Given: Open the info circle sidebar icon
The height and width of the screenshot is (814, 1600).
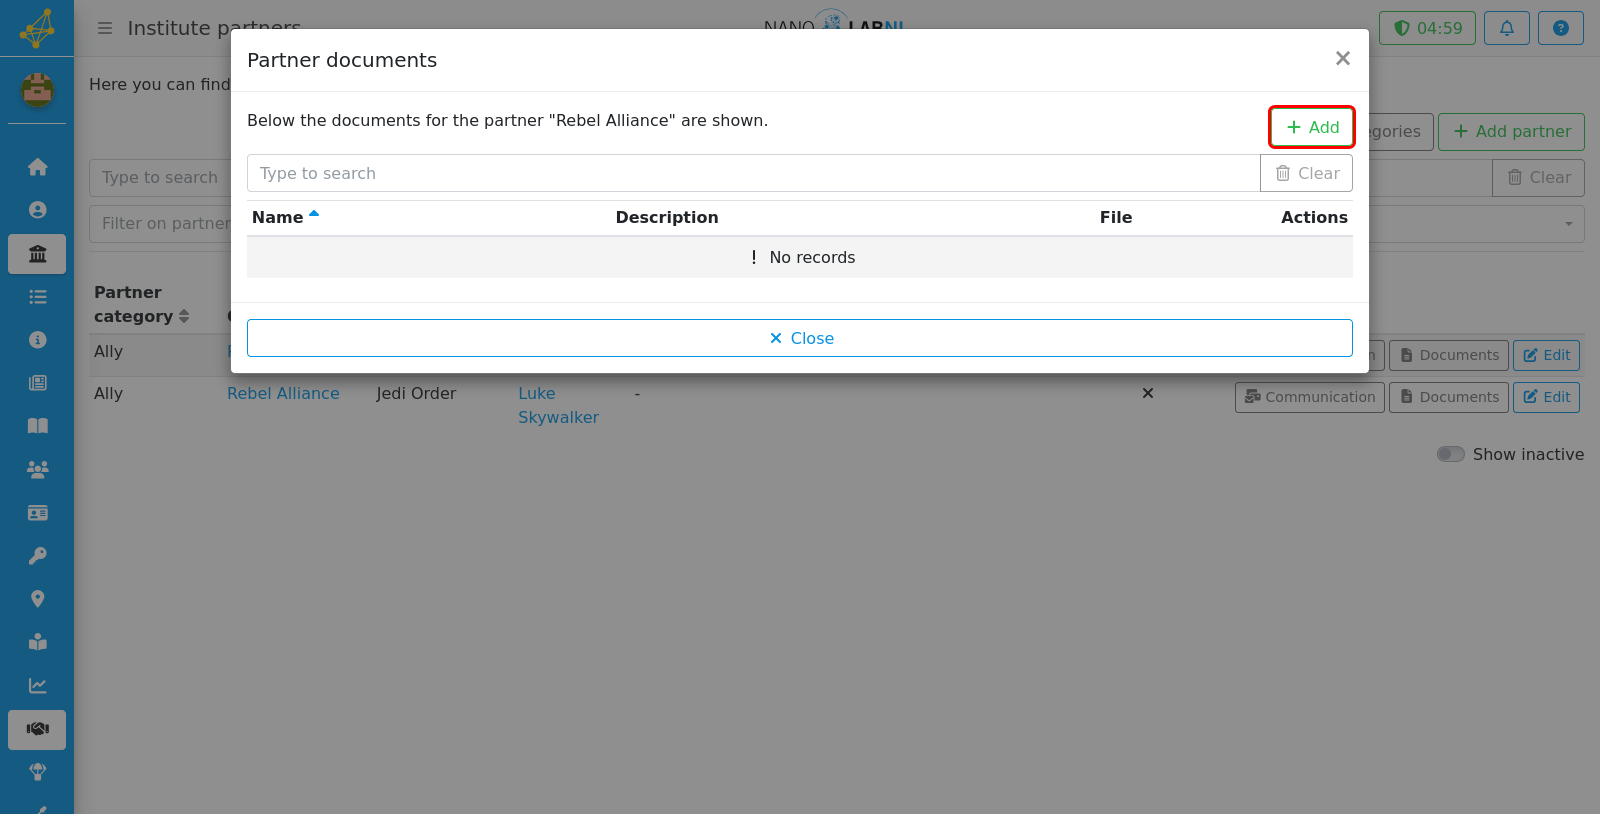Looking at the screenshot, I should [x=37, y=340].
